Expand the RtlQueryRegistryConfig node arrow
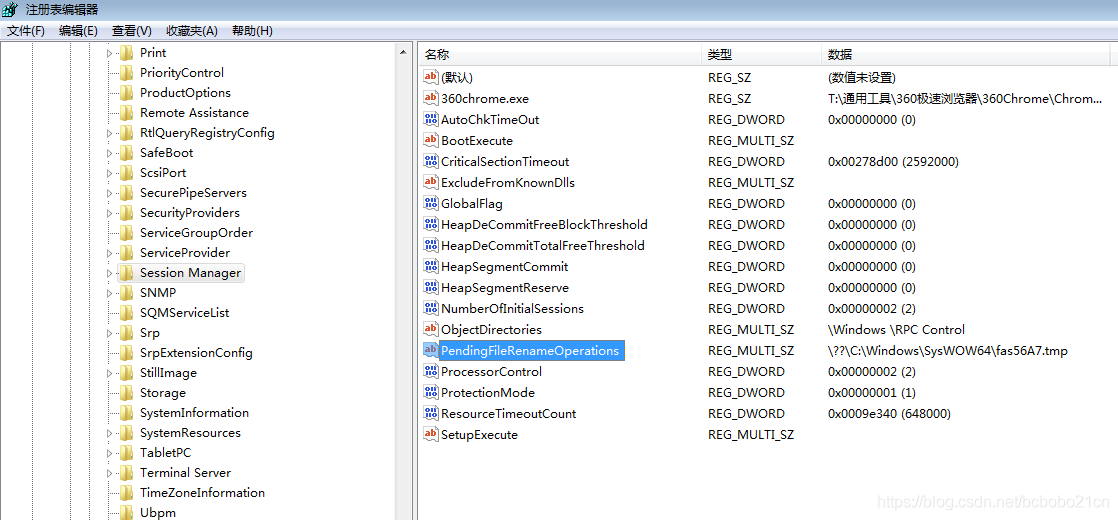This screenshot has width=1118, height=520. coord(109,133)
